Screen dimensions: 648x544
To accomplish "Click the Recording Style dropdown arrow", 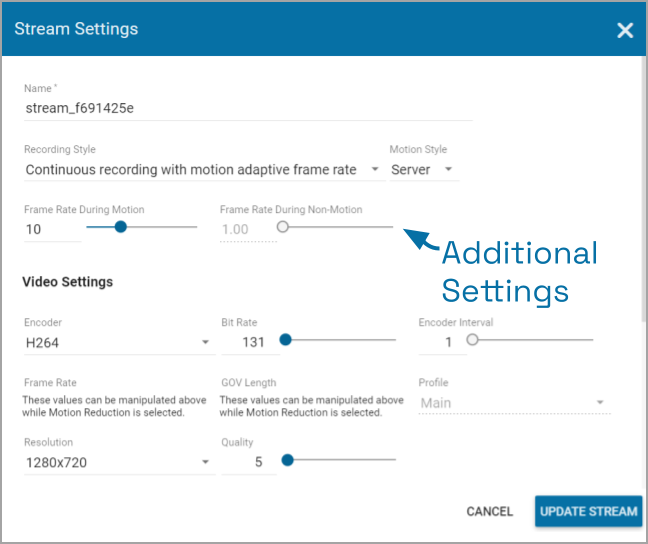I will tap(375, 170).
